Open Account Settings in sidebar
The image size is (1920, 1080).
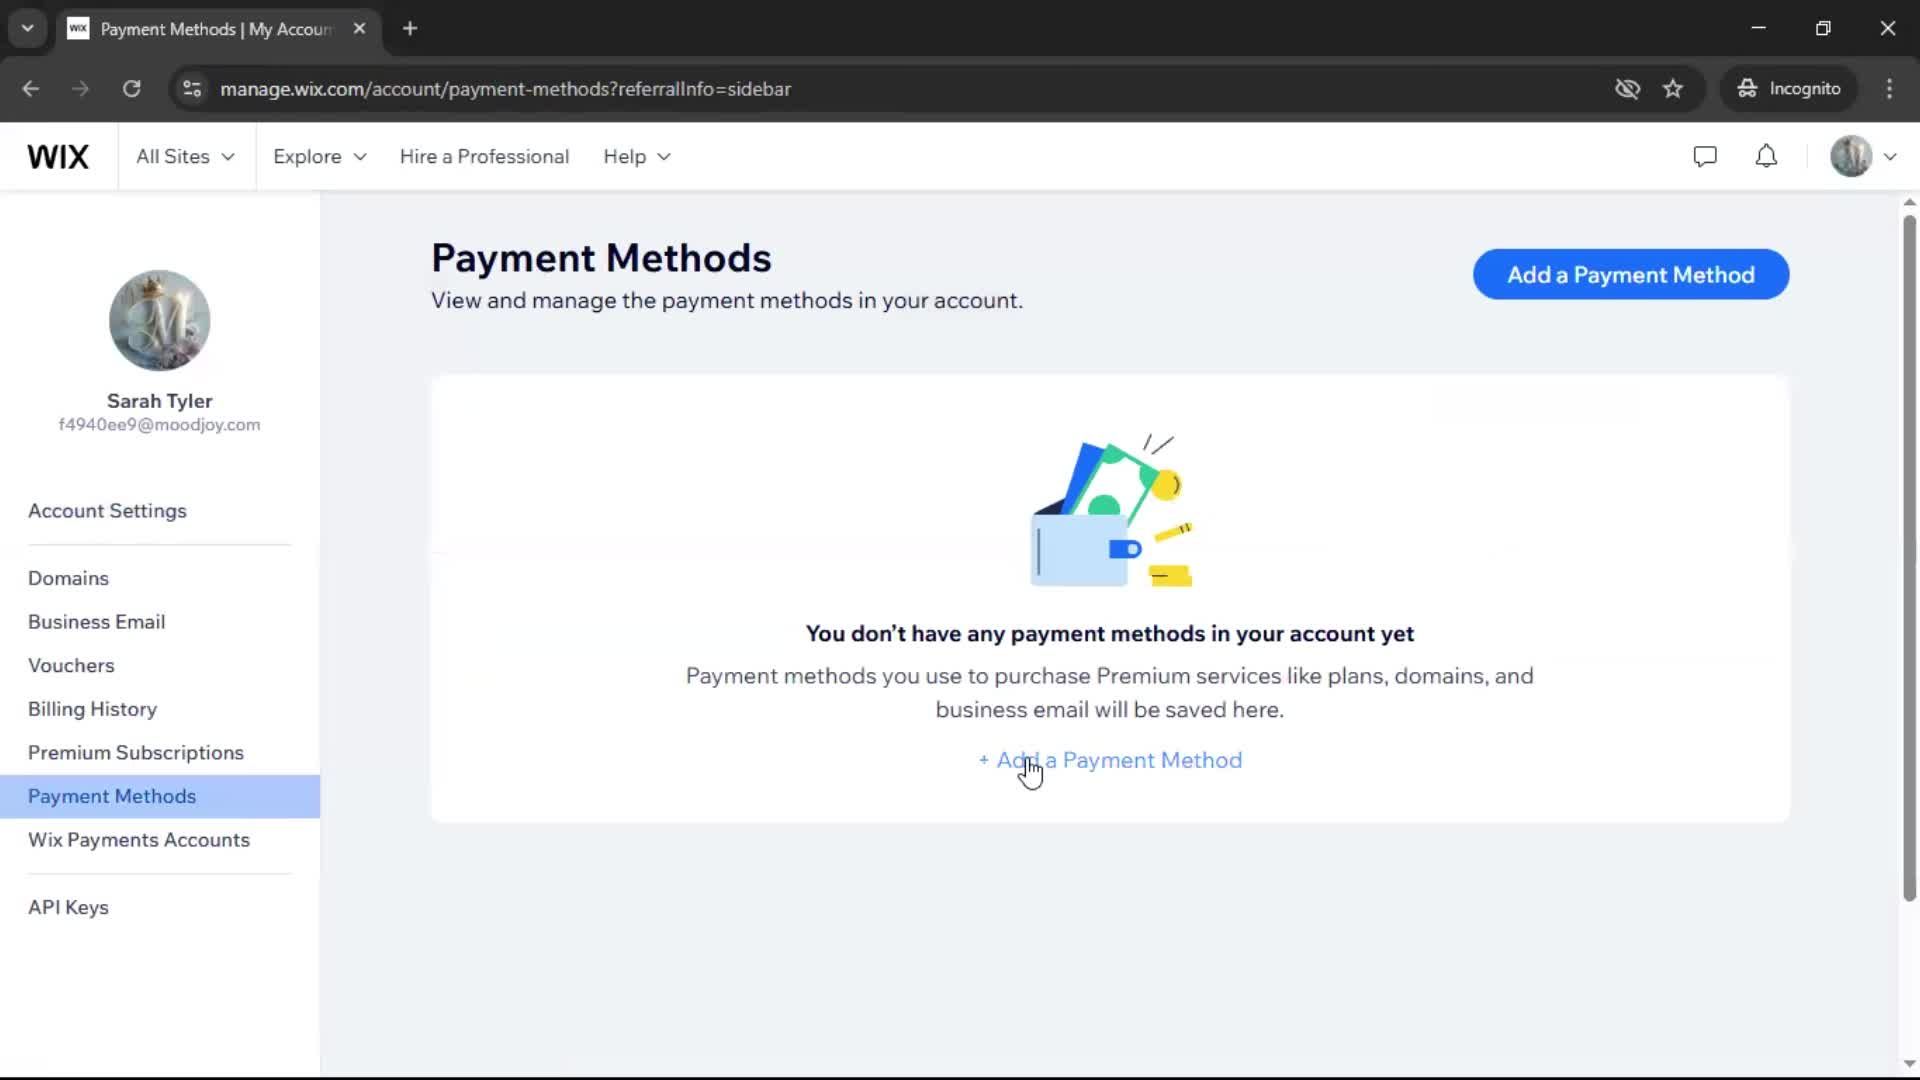pos(107,511)
